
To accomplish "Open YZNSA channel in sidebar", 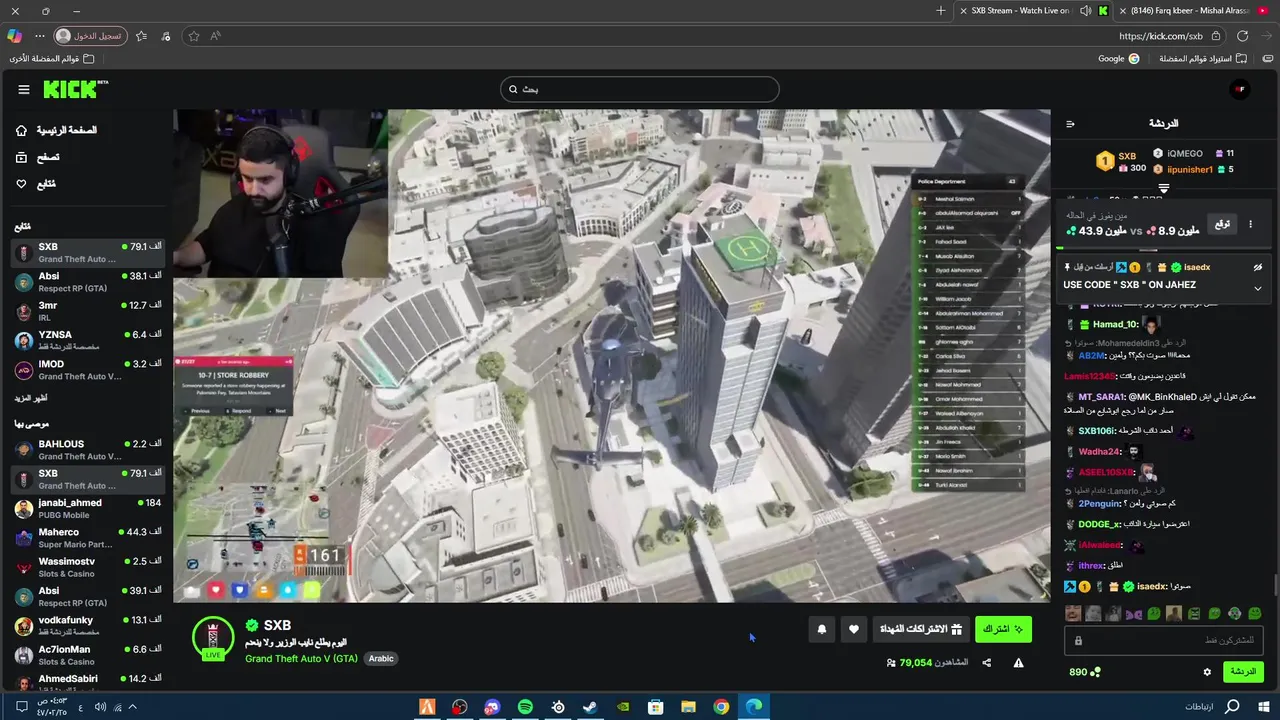I will click(88, 340).
